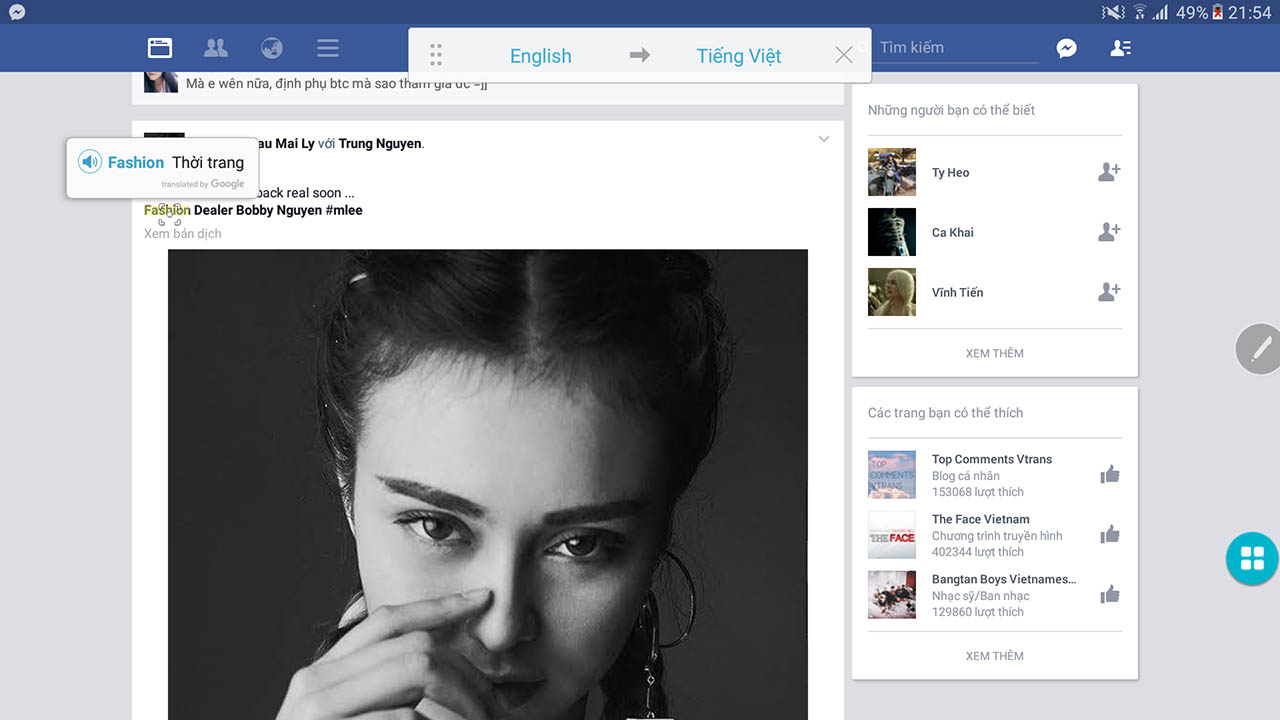
Task: Send friend request to Vĩnh Tiến
Action: pyautogui.click(x=1109, y=292)
